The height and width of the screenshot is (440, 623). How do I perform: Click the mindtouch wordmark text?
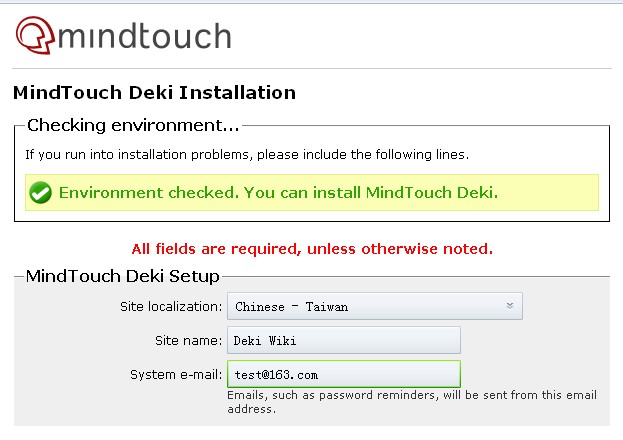pyautogui.click(x=145, y=36)
